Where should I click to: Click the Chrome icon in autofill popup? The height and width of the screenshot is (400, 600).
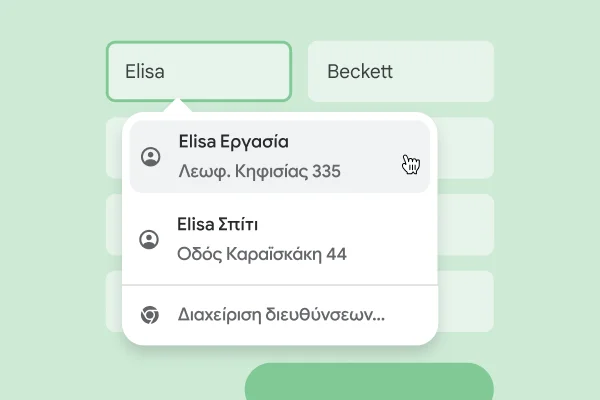pos(150,314)
